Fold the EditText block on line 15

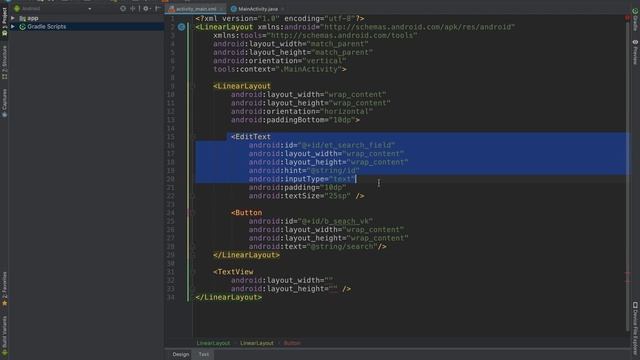click(x=193, y=137)
